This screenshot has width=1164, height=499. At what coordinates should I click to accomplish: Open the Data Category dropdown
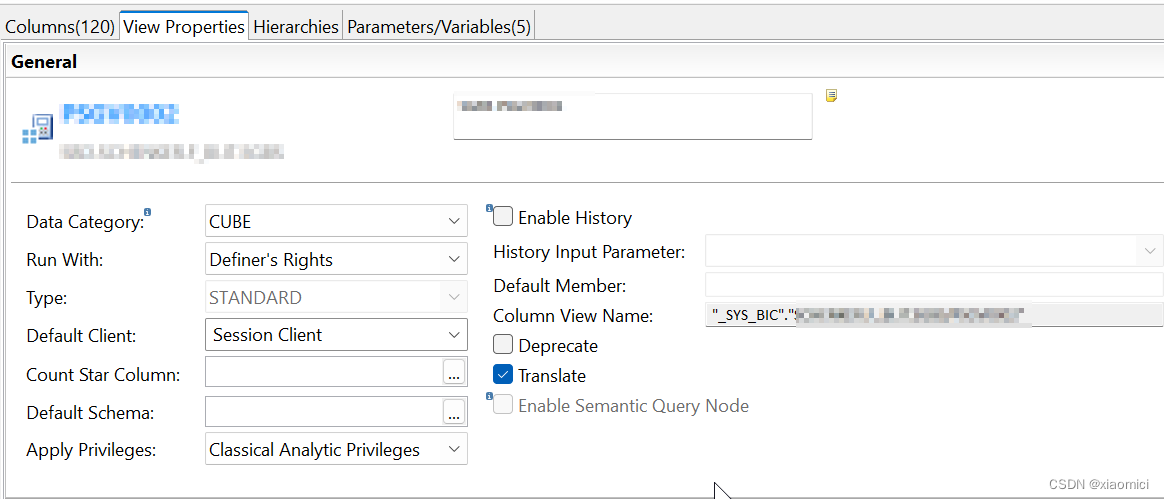click(x=335, y=221)
